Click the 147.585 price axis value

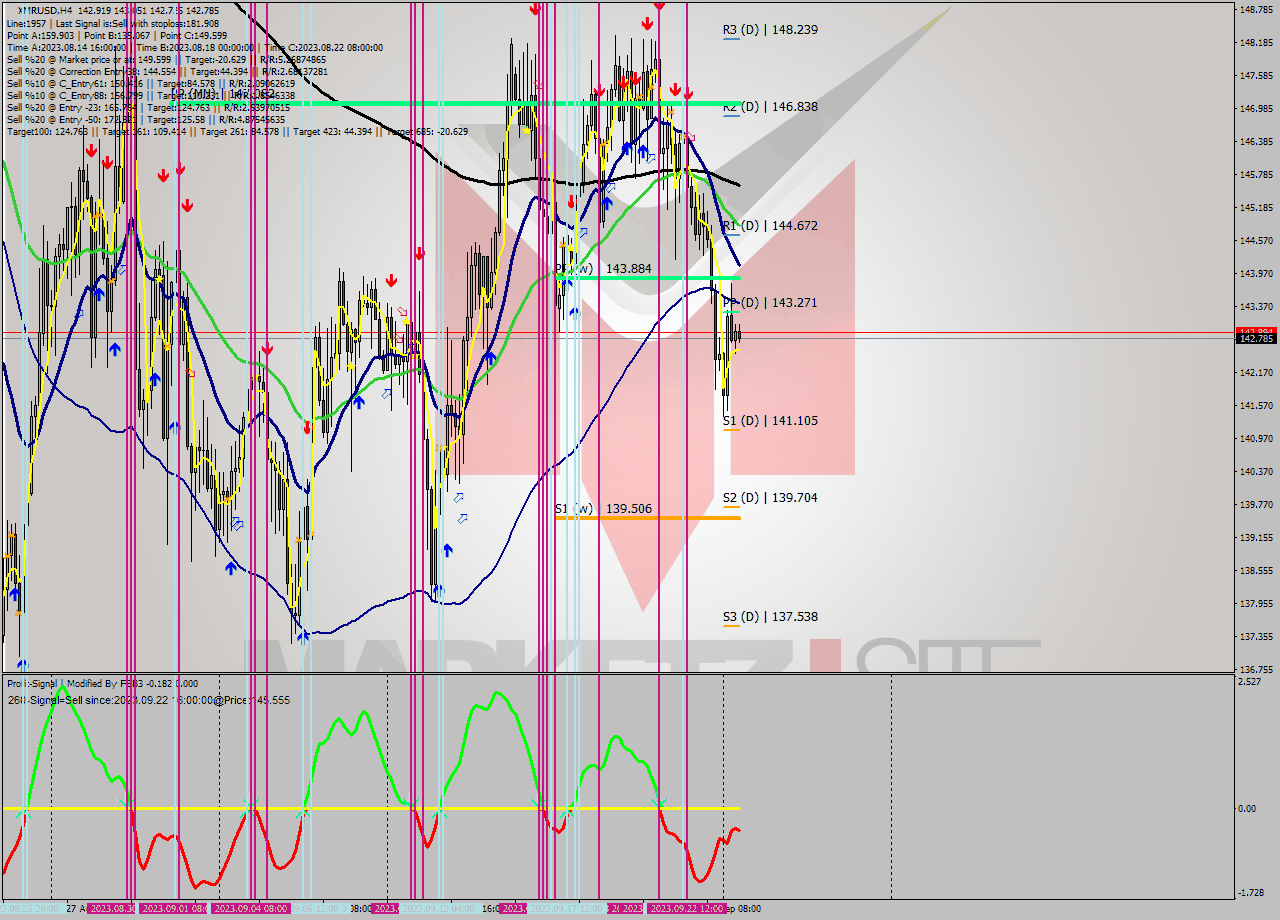click(1256, 76)
